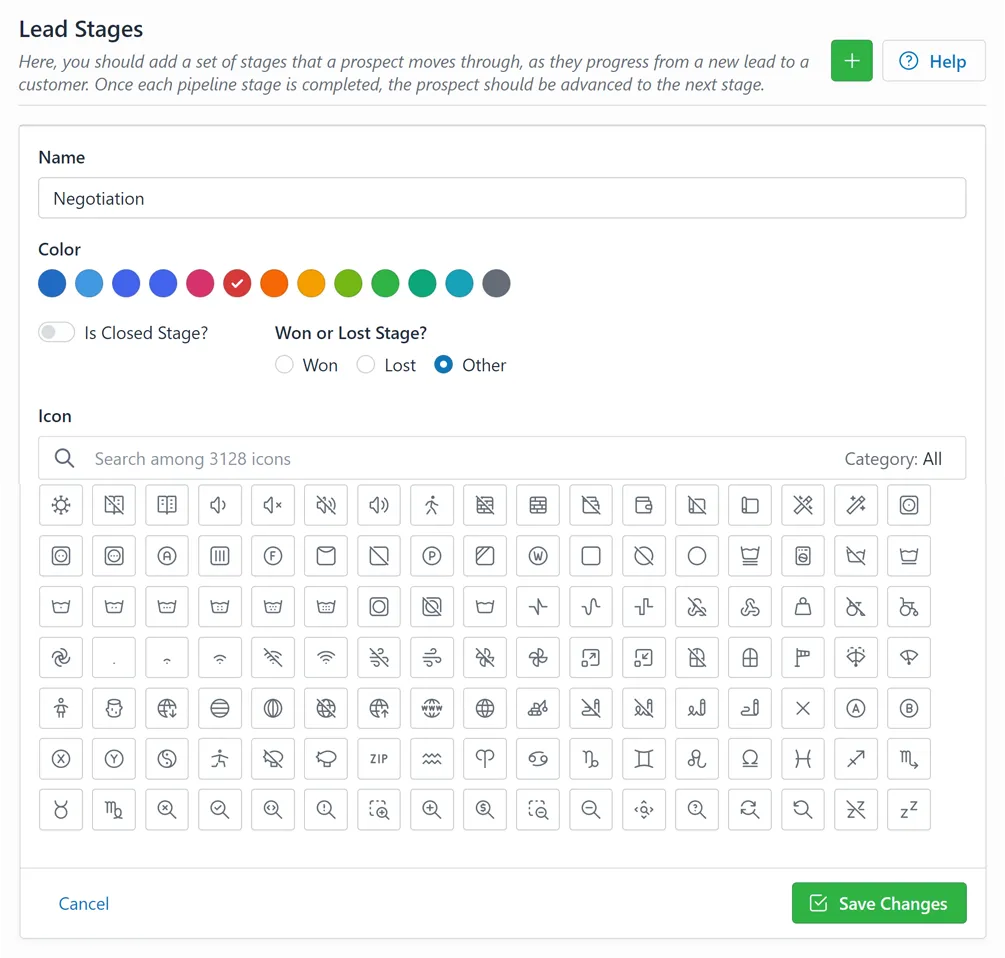Select the ZIP file icon
This screenshot has height=958, width=1005.
click(379, 759)
